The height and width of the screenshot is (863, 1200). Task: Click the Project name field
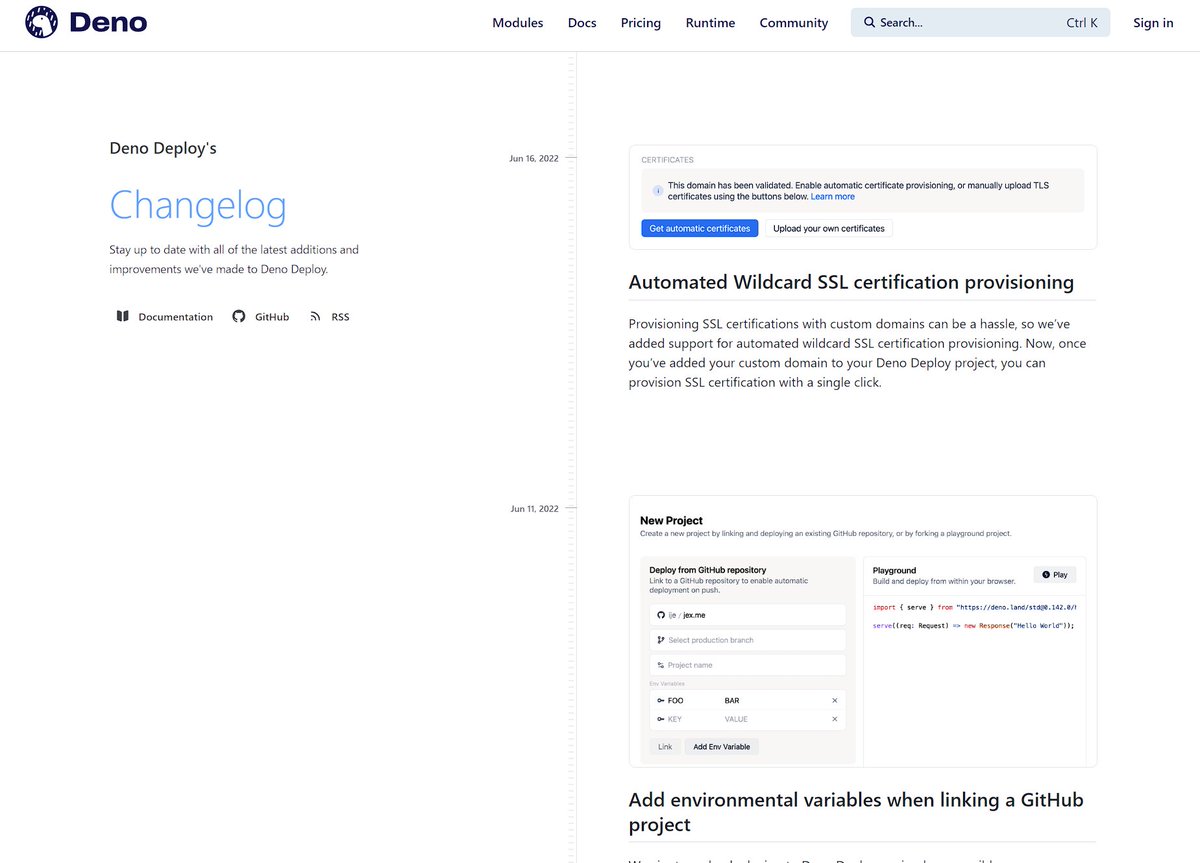coord(748,665)
